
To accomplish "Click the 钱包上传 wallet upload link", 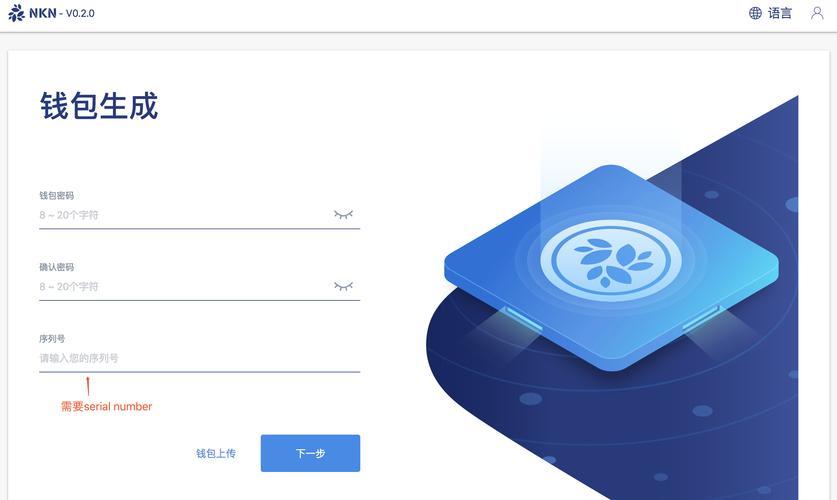I will [x=216, y=453].
